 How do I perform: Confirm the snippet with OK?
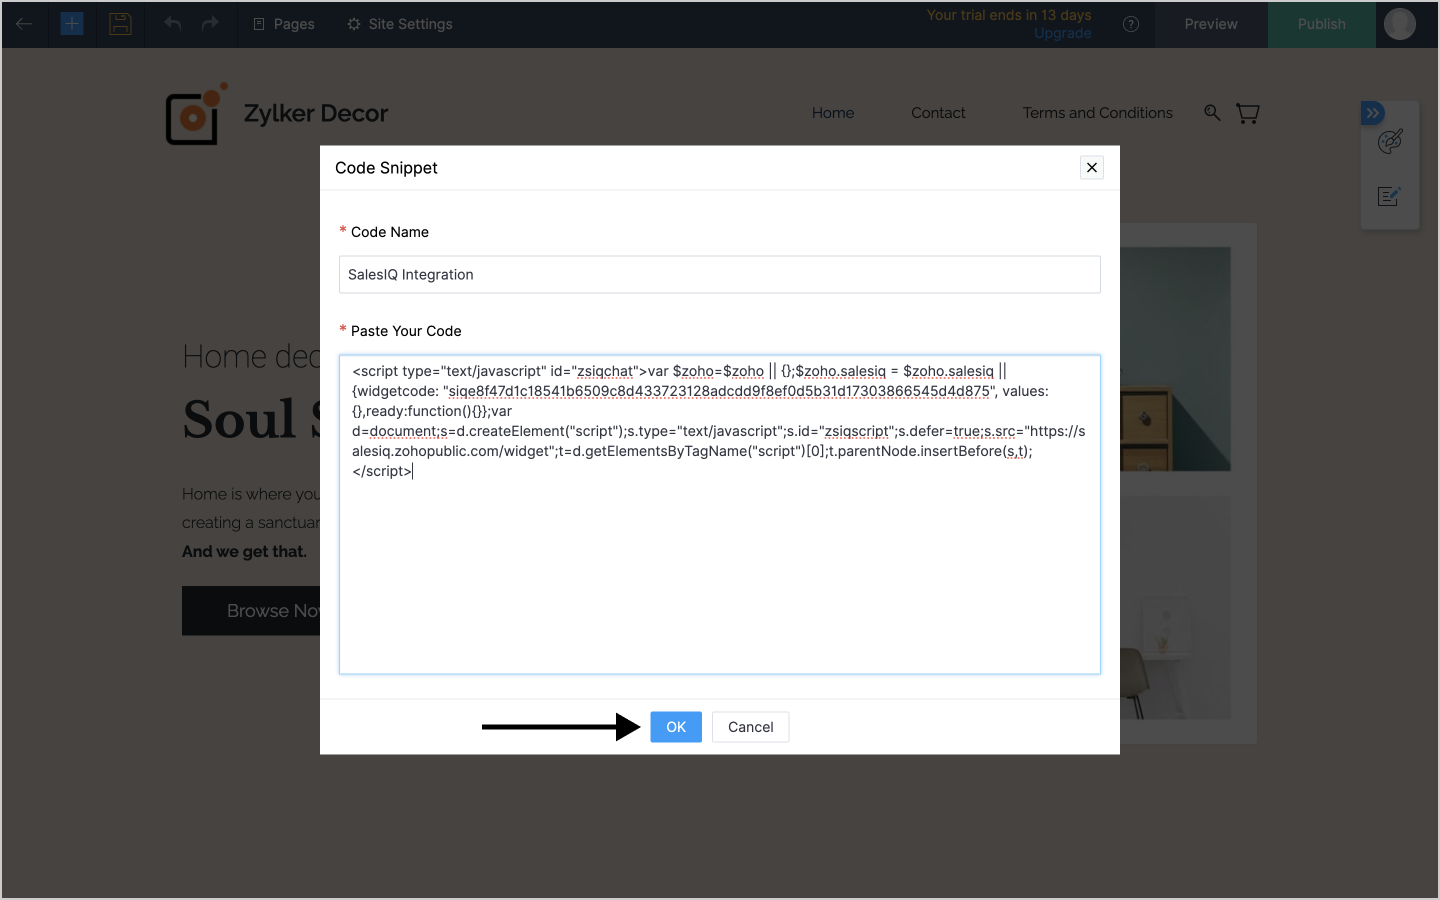click(x=676, y=727)
